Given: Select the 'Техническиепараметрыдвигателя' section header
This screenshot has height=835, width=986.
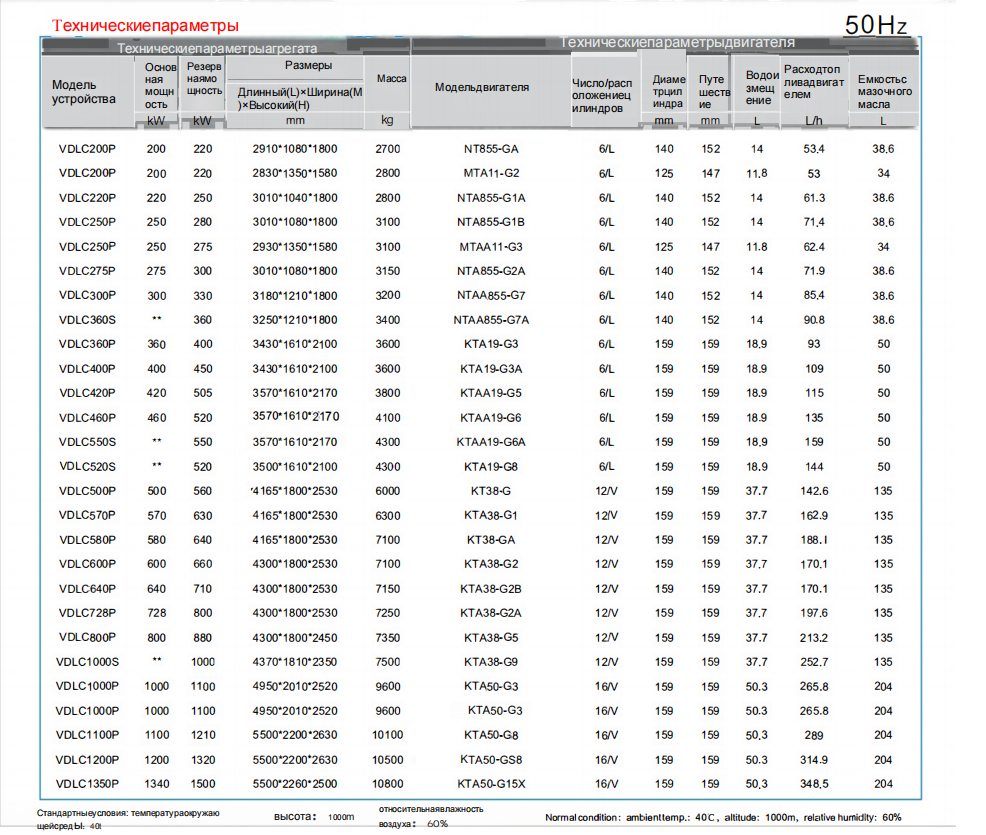Looking at the screenshot, I should [677, 42].
